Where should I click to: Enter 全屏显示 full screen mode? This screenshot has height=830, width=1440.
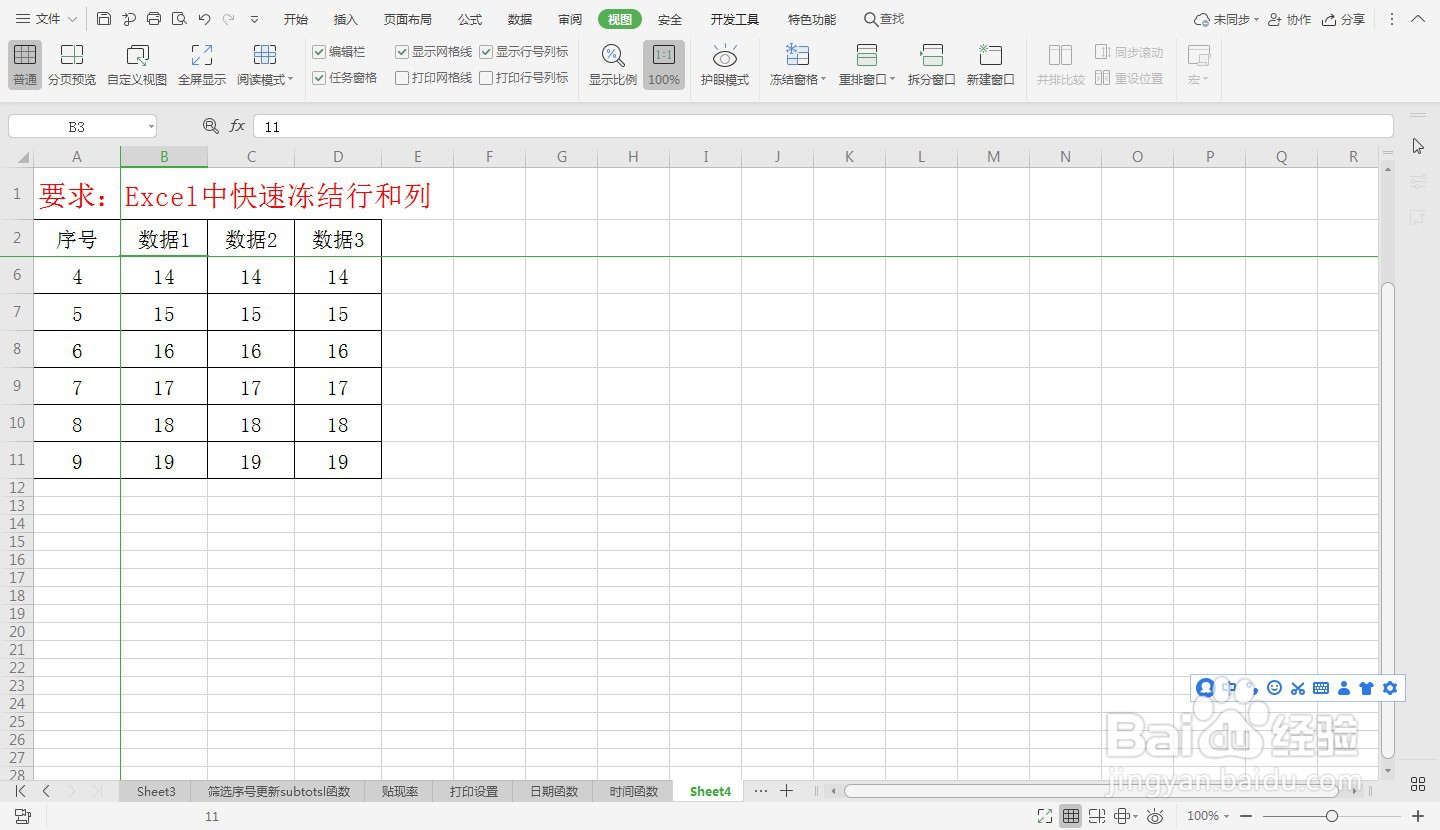[202, 65]
